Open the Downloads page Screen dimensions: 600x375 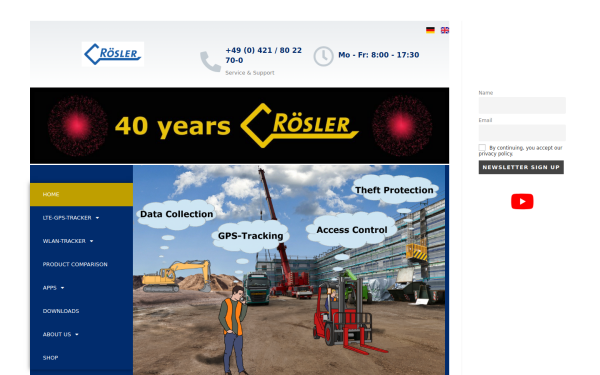point(61,311)
